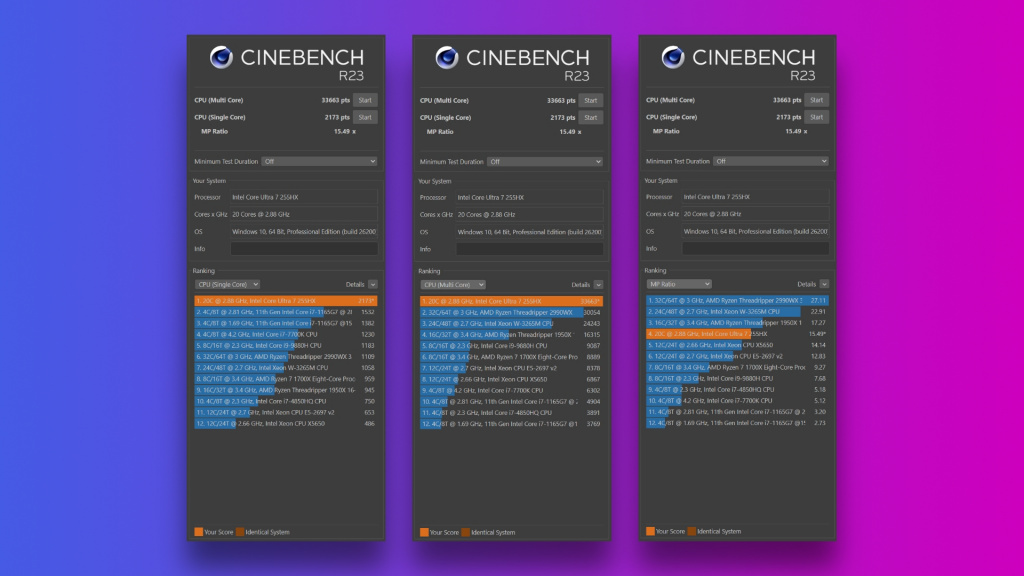
Task: Click the orange Your Score swatch in the left panel
Action: pos(198,532)
